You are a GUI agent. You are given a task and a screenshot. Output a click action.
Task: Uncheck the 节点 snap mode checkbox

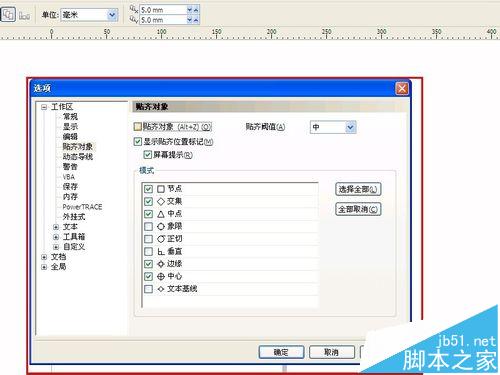[148, 189]
